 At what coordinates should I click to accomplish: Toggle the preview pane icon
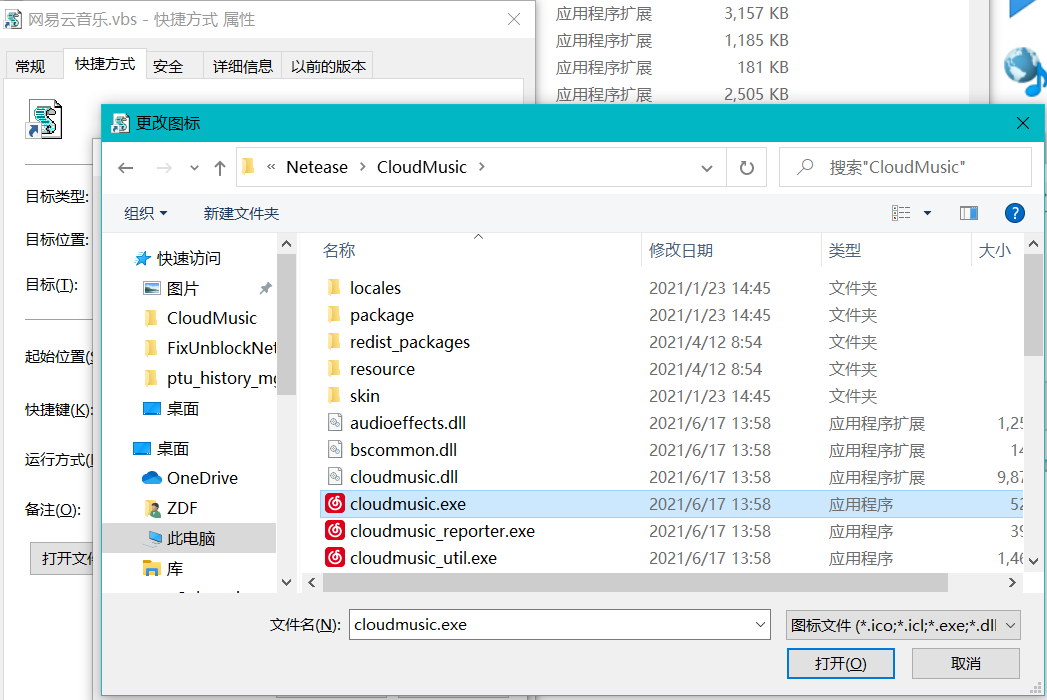pos(969,213)
